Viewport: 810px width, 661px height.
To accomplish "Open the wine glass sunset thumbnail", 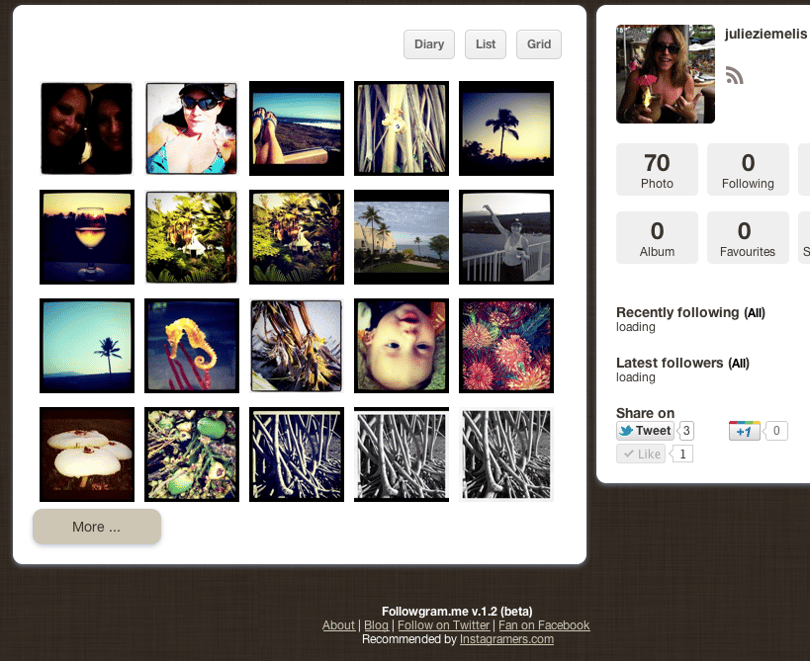I will [x=87, y=237].
